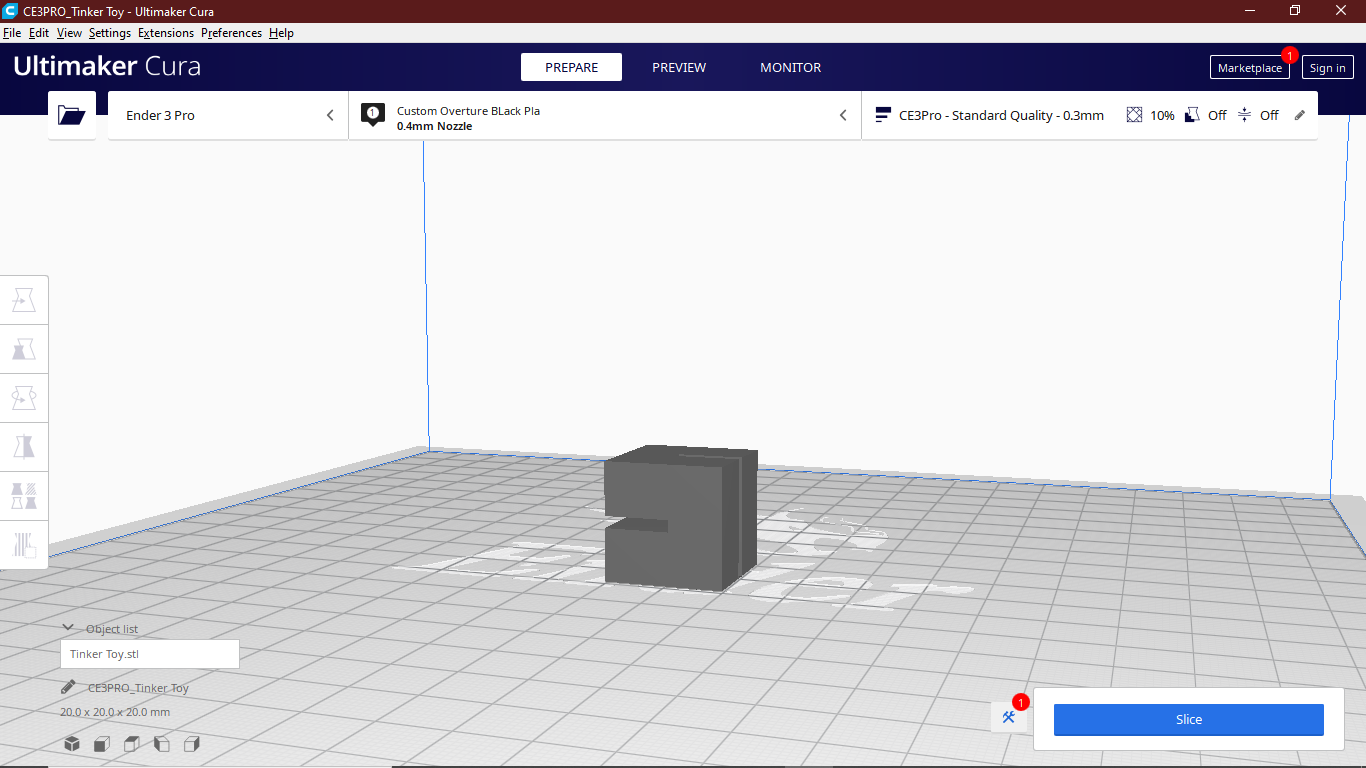The width and height of the screenshot is (1366, 768).
Task: Collapse the Object list
Action: (x=68, y=628)
